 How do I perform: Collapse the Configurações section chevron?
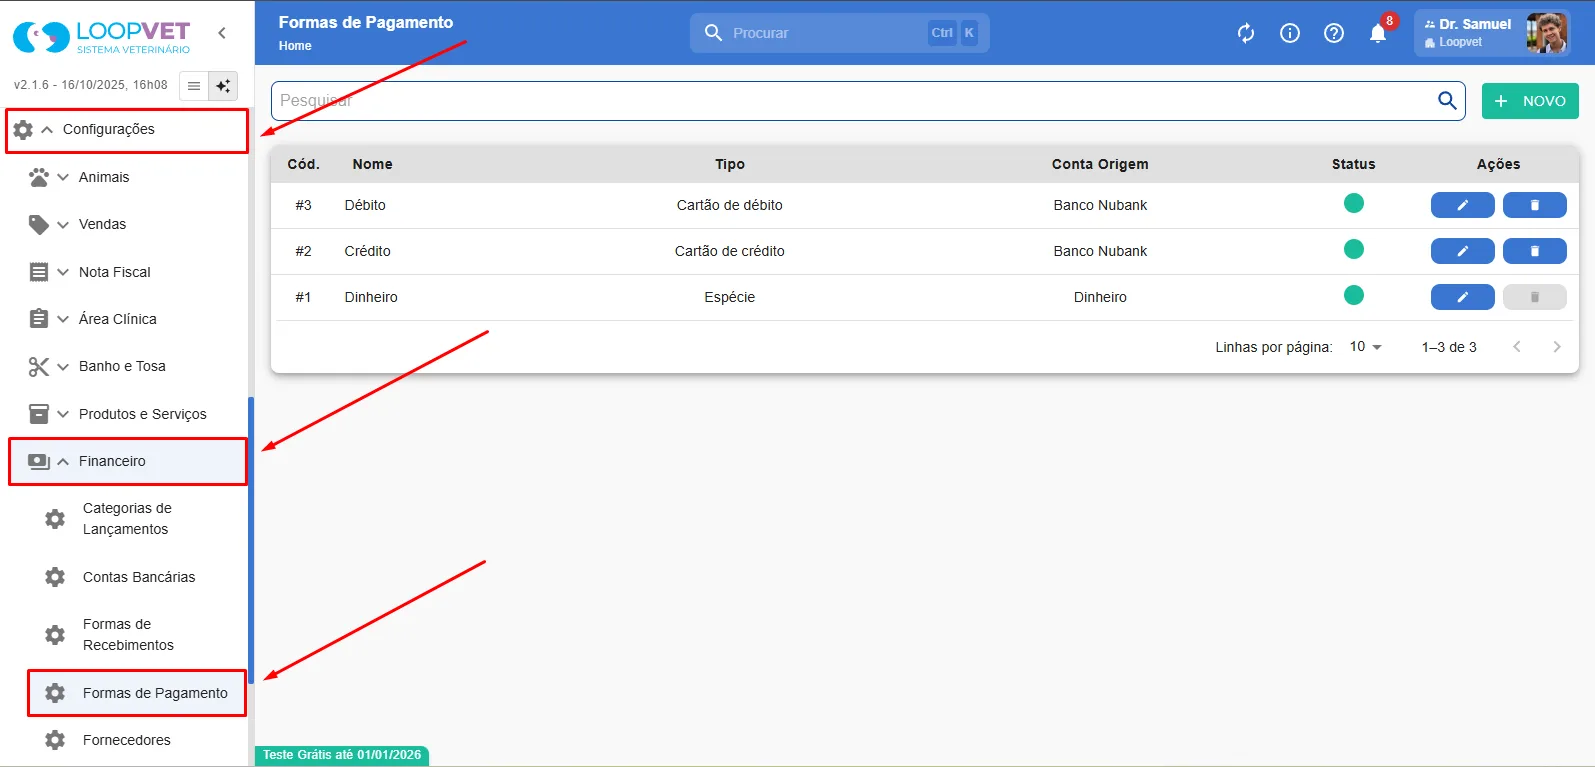47,130
